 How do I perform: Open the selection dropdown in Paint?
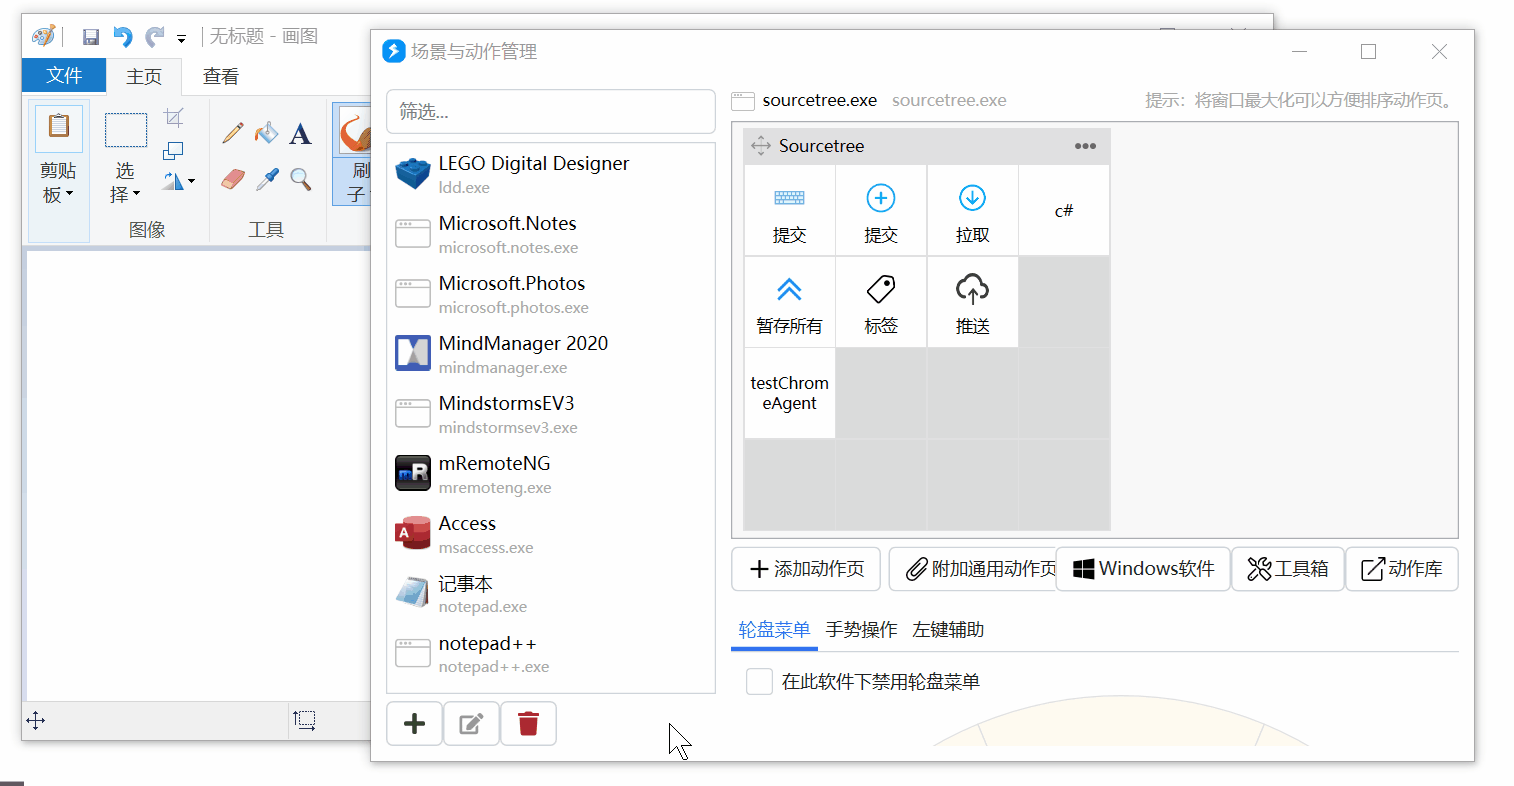pos(125,183)
